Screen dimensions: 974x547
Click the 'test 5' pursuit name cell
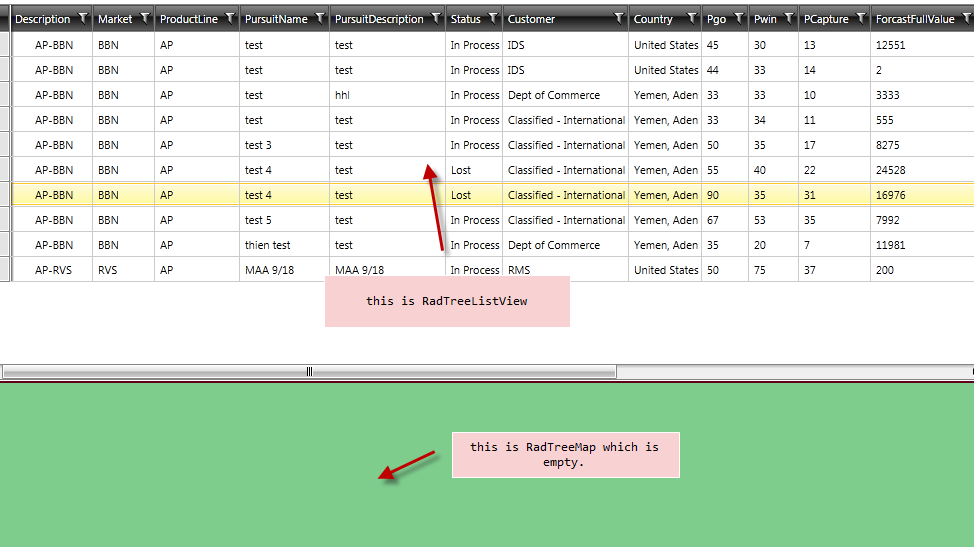[x=258, y=220]
